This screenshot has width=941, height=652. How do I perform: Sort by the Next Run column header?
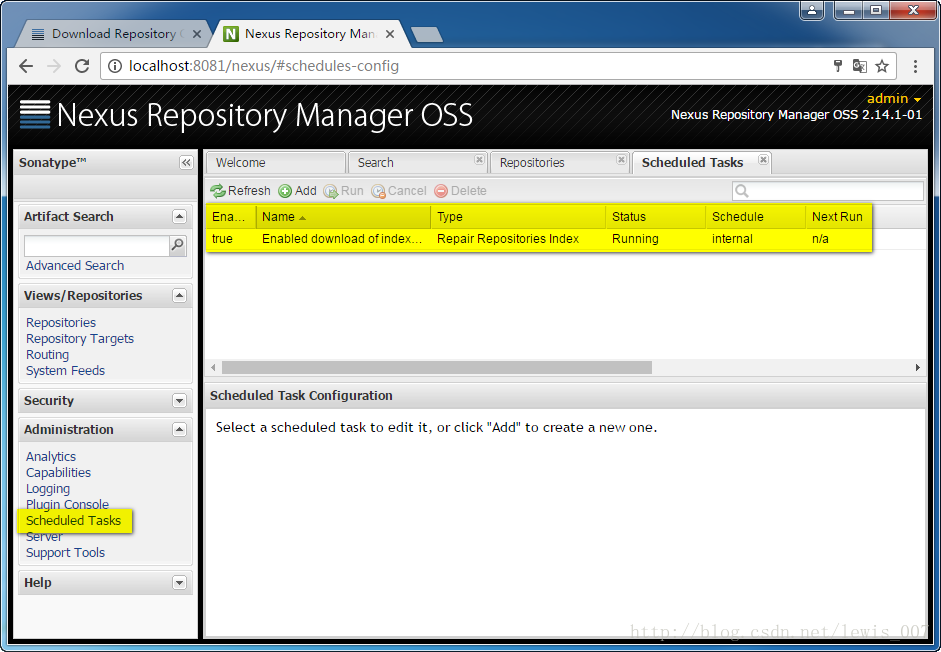838,217
